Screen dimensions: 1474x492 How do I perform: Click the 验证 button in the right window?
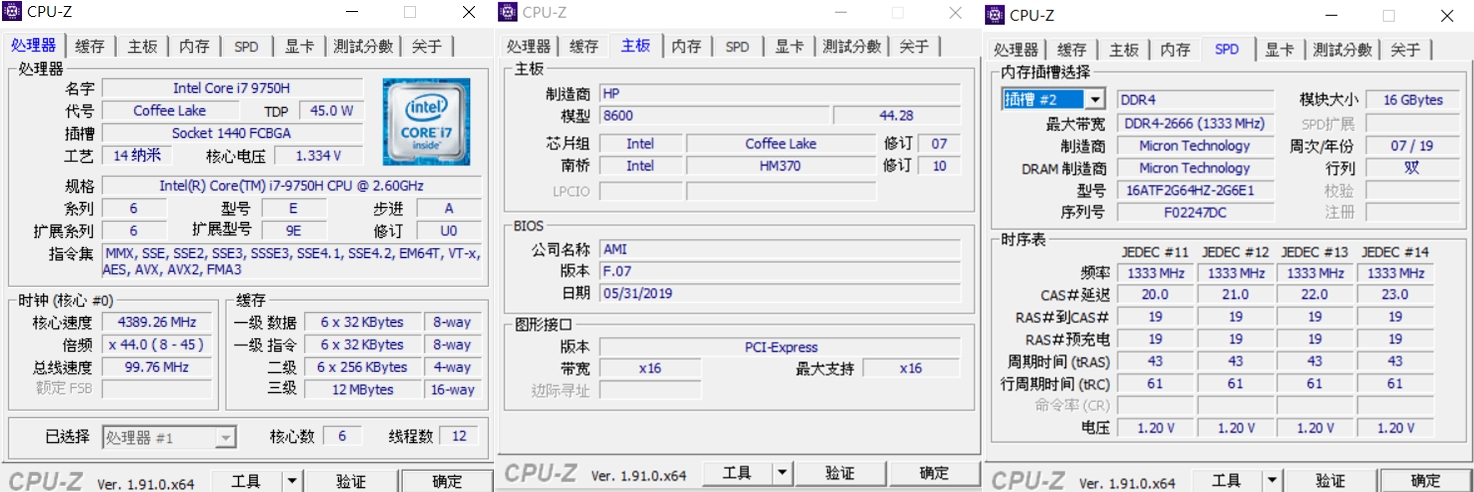pos(1330,481)
